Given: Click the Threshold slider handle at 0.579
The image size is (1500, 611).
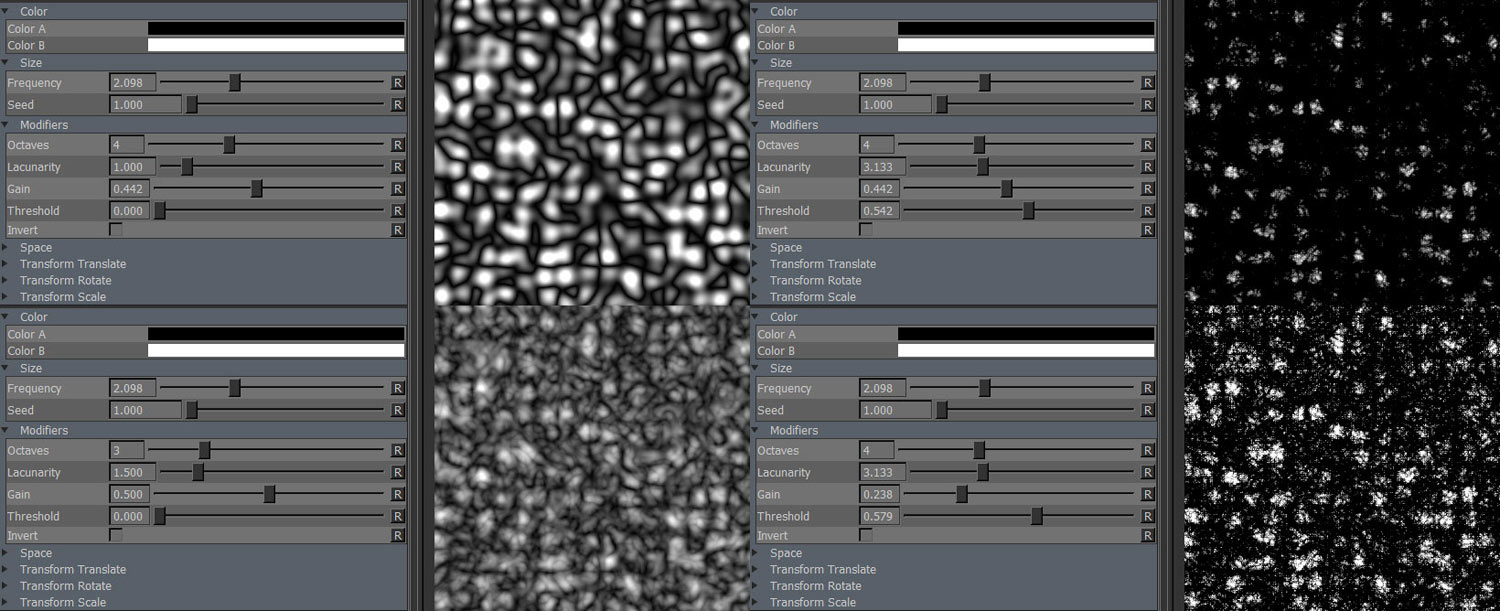Looking at the screenshot, I should click(x=1037, y=517).
